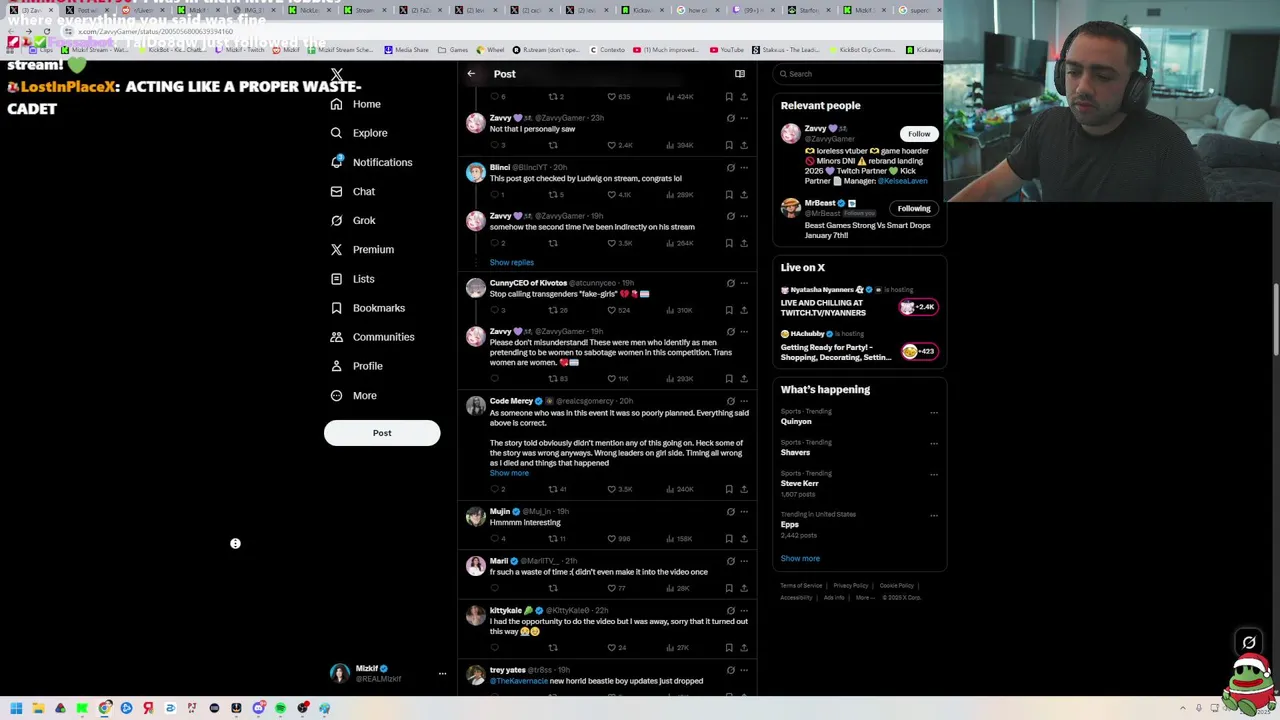Like Mujin's 'Hmmmm interesting' reply
The height and width of the screenshot is (720, 1280).
click(x=611, y=538)
